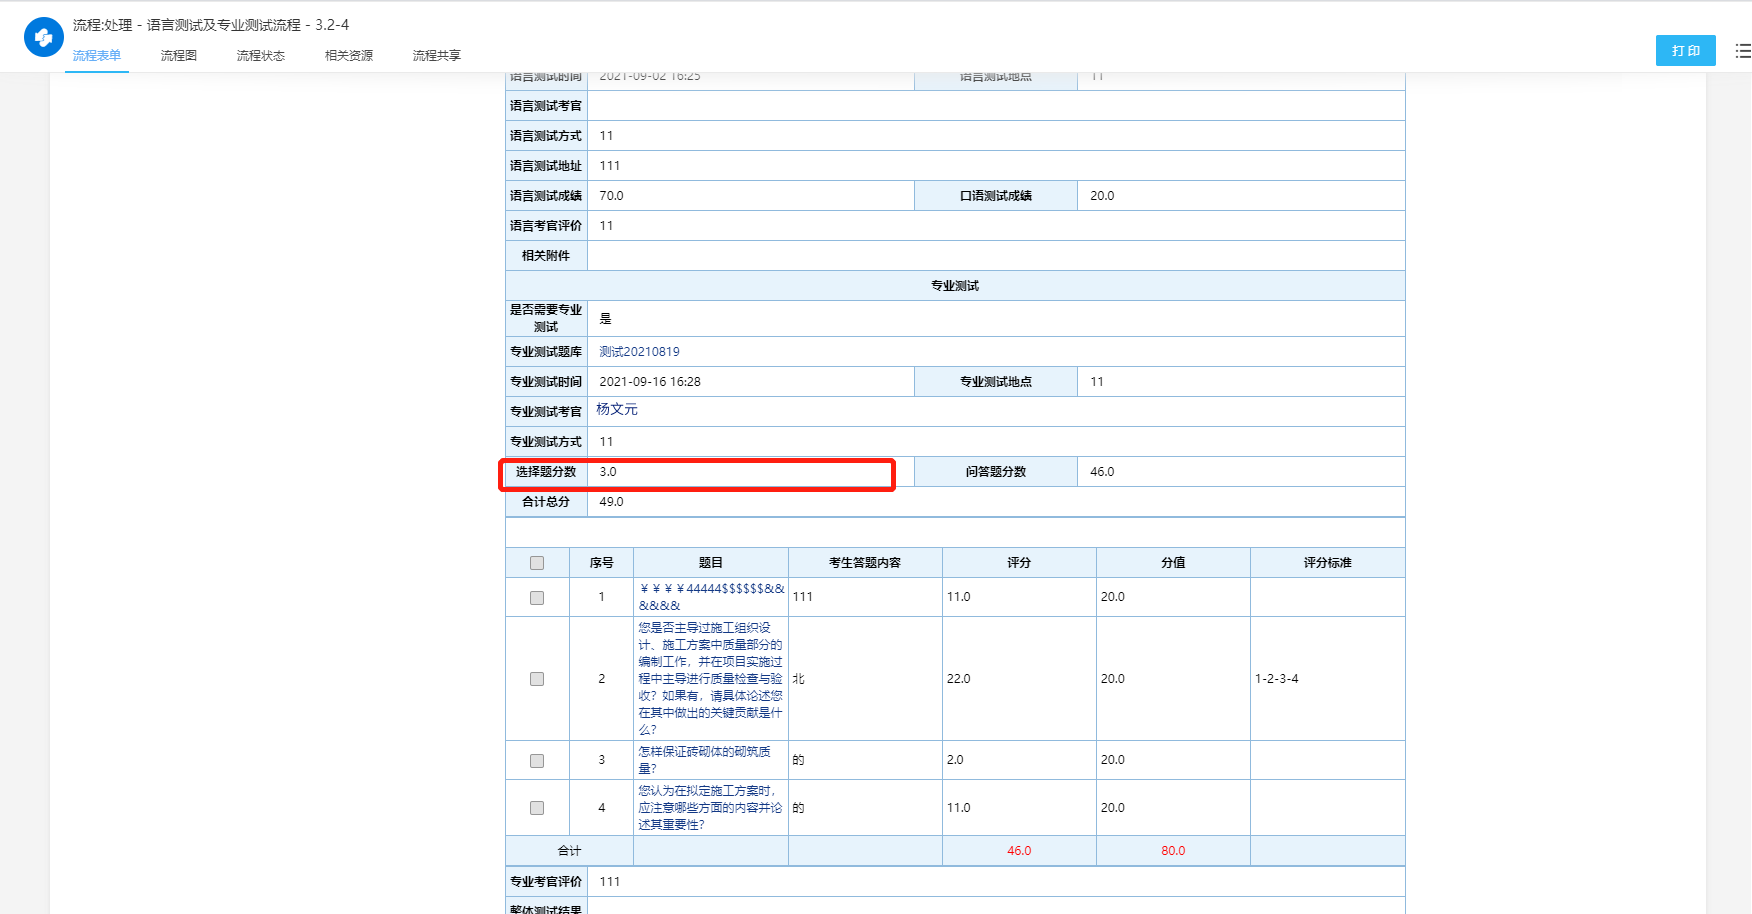Click the 口语测试成绩 value 20.0
This screenshot has height=914, width=1752.
tap(1102, 196)
